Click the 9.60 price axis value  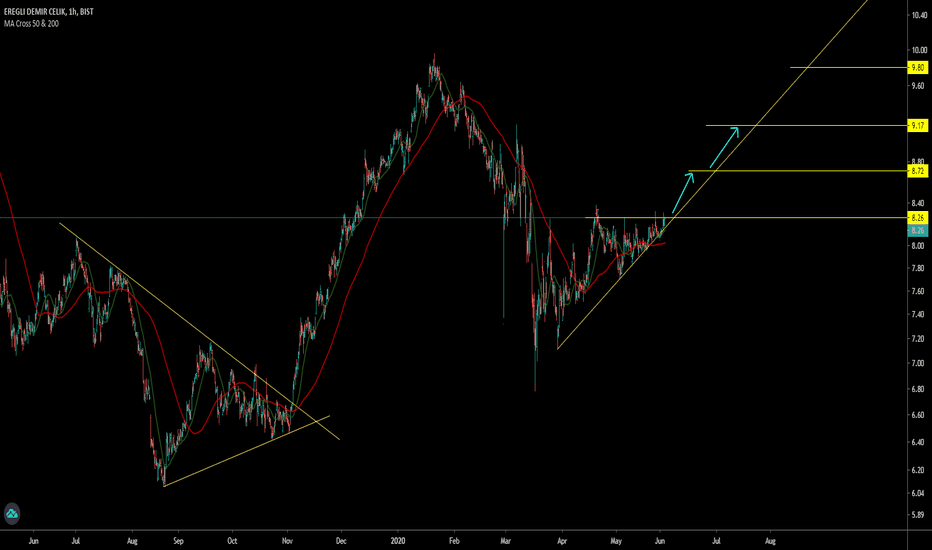click(918, 86)
